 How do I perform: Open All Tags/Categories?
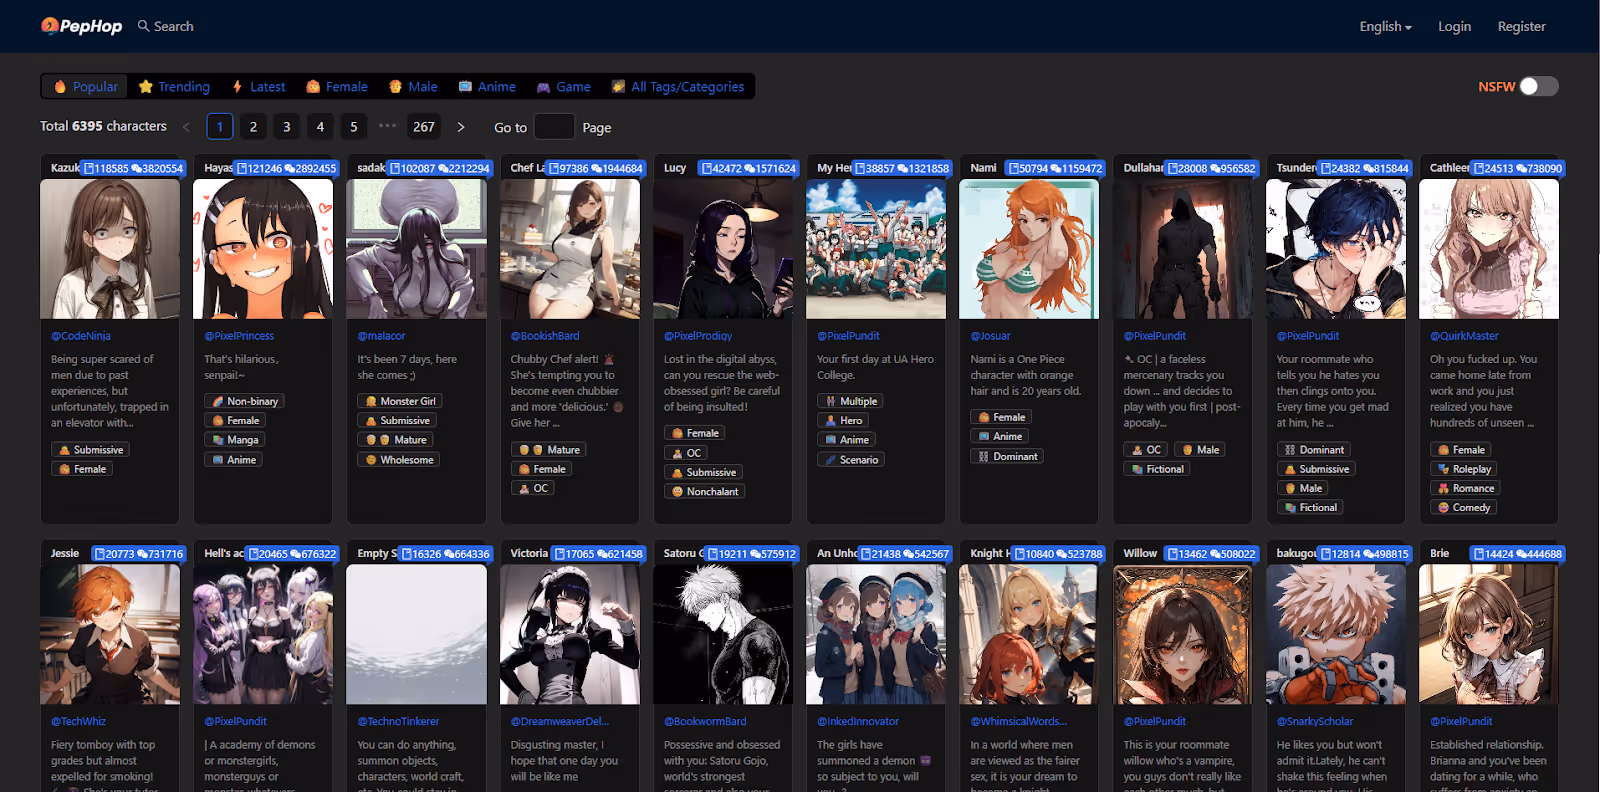coord(678,87)
